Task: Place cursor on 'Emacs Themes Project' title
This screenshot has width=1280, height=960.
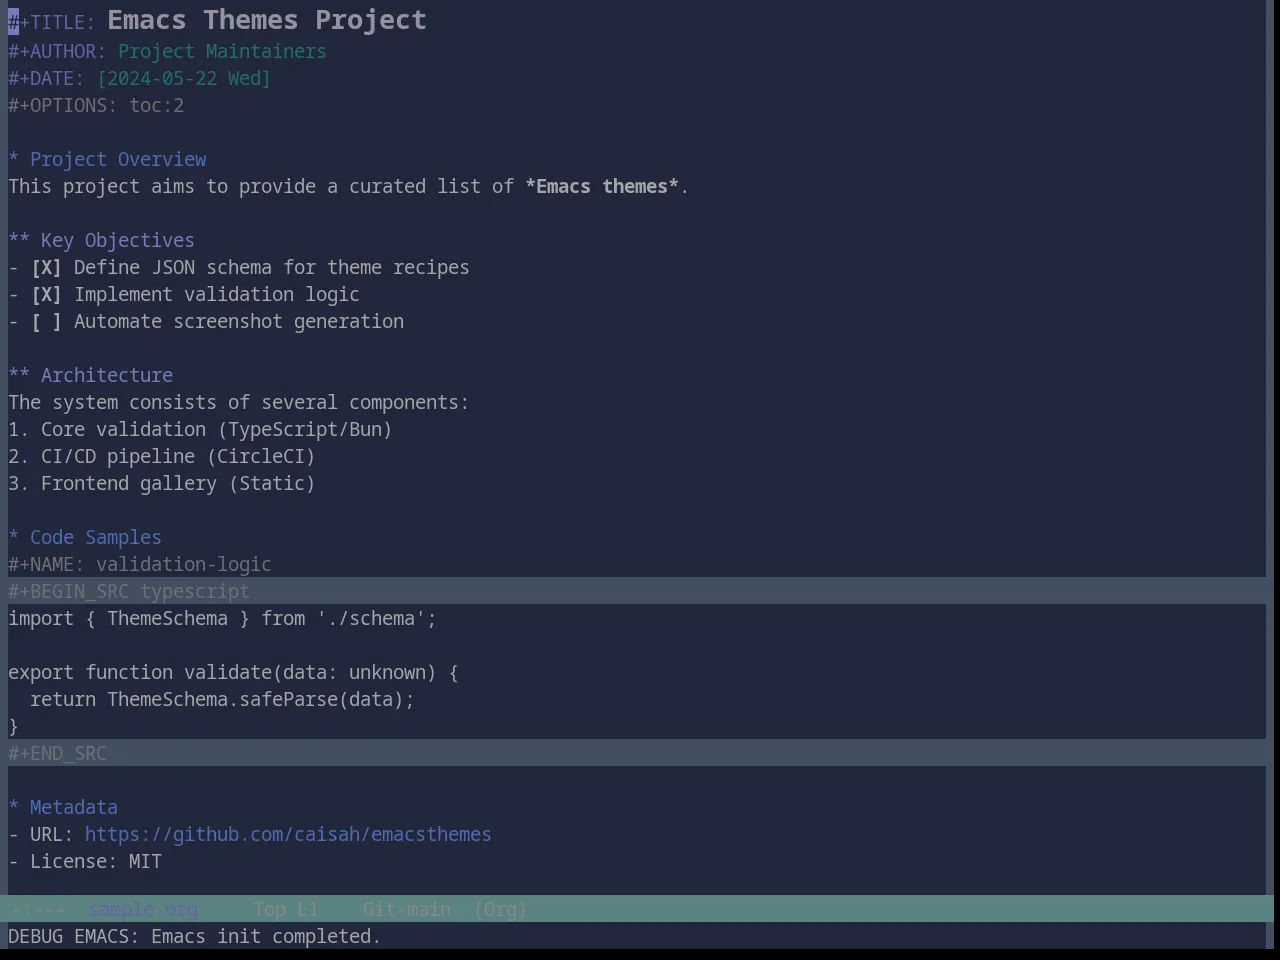Action: [267, 20]
